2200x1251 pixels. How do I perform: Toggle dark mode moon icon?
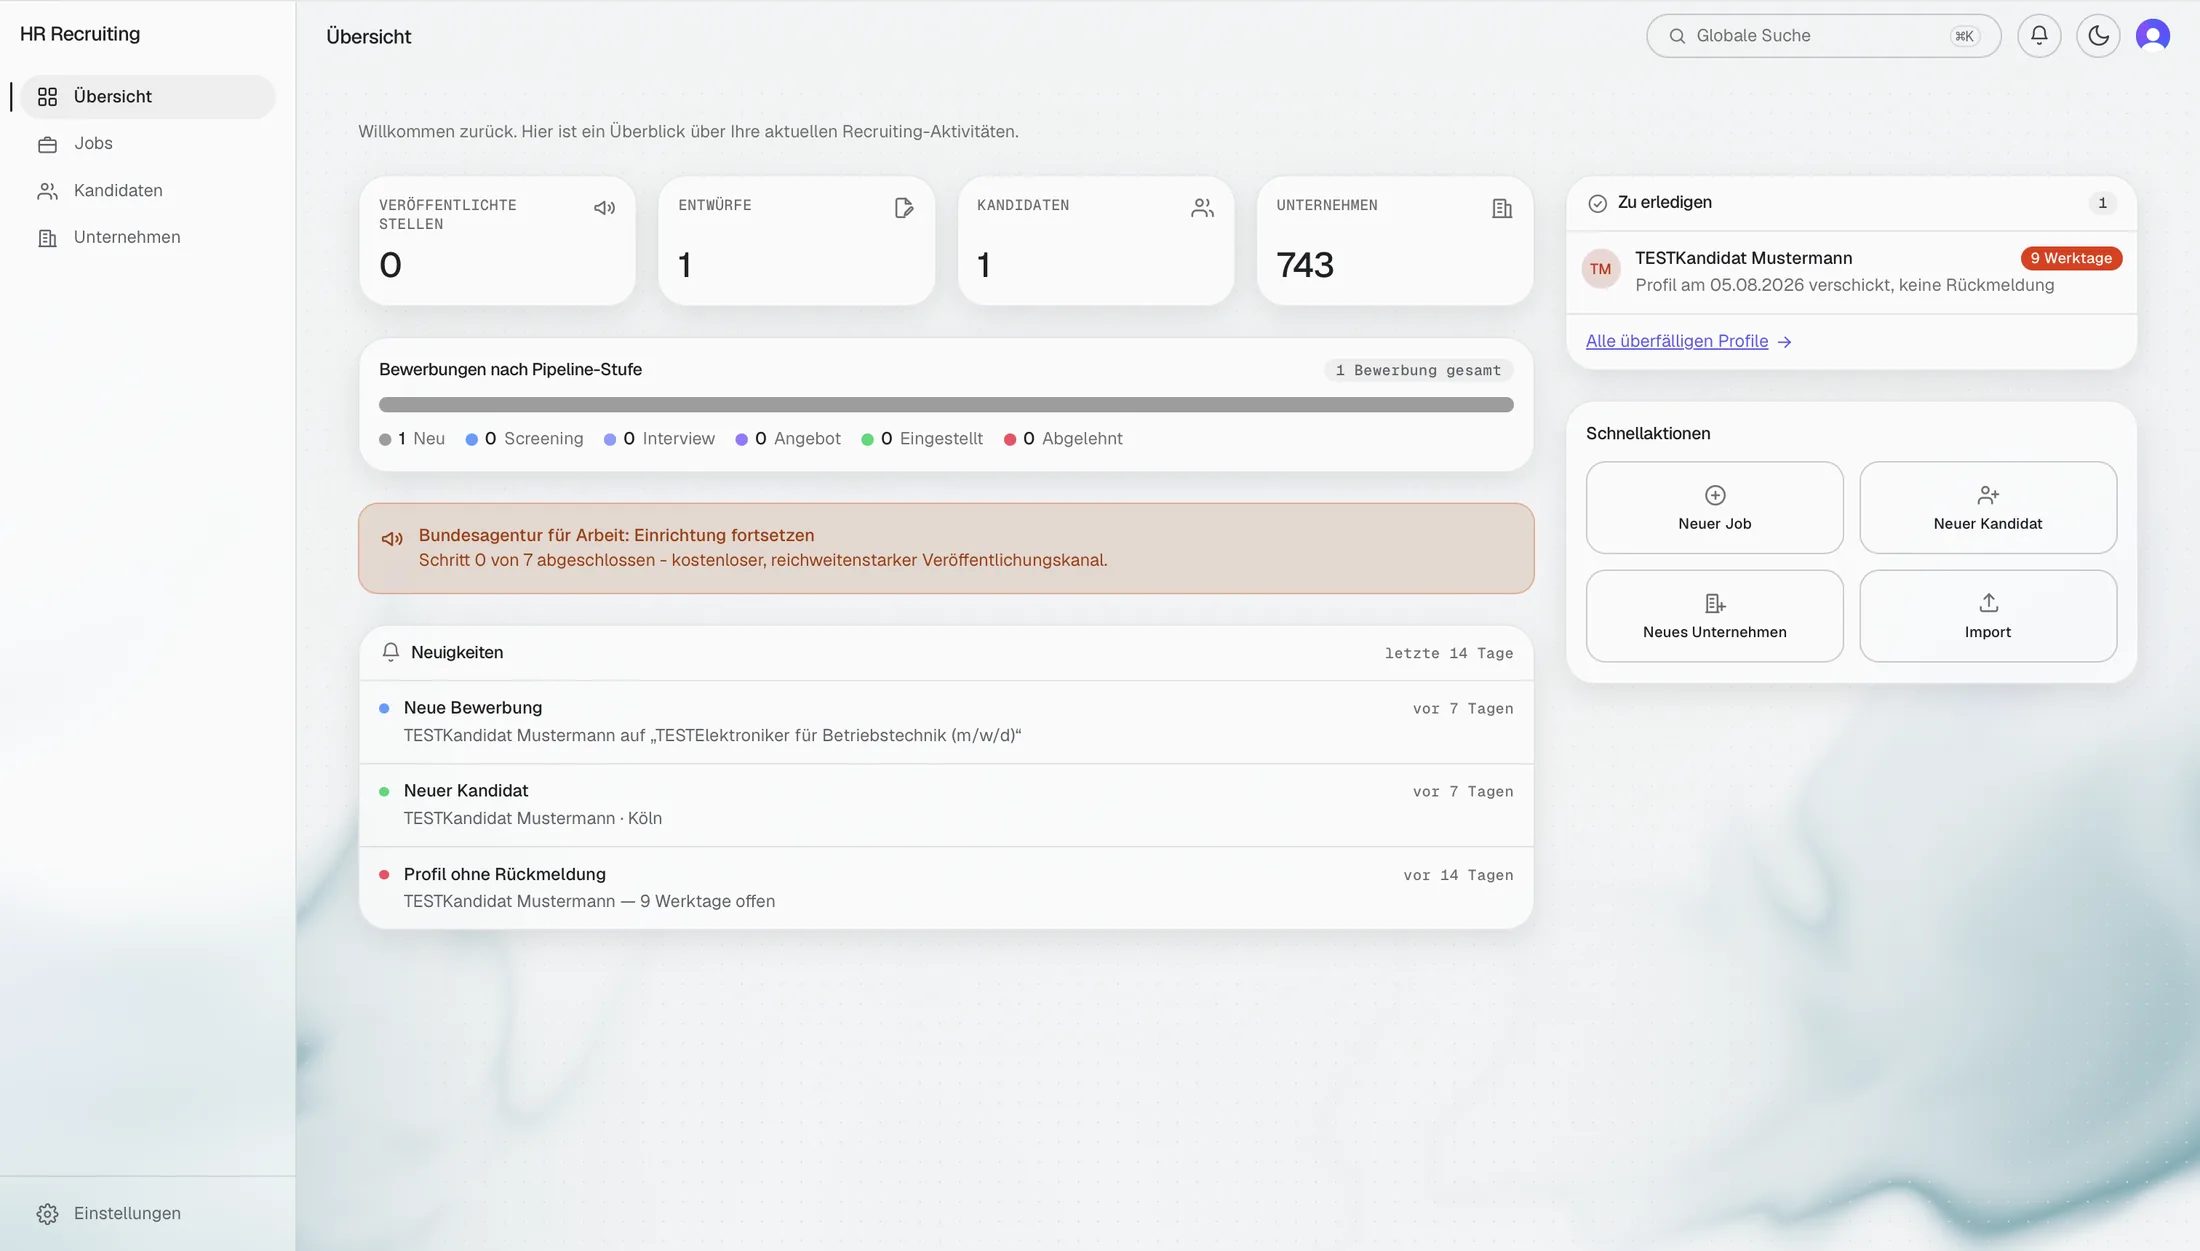click(x=2098, y=36)
